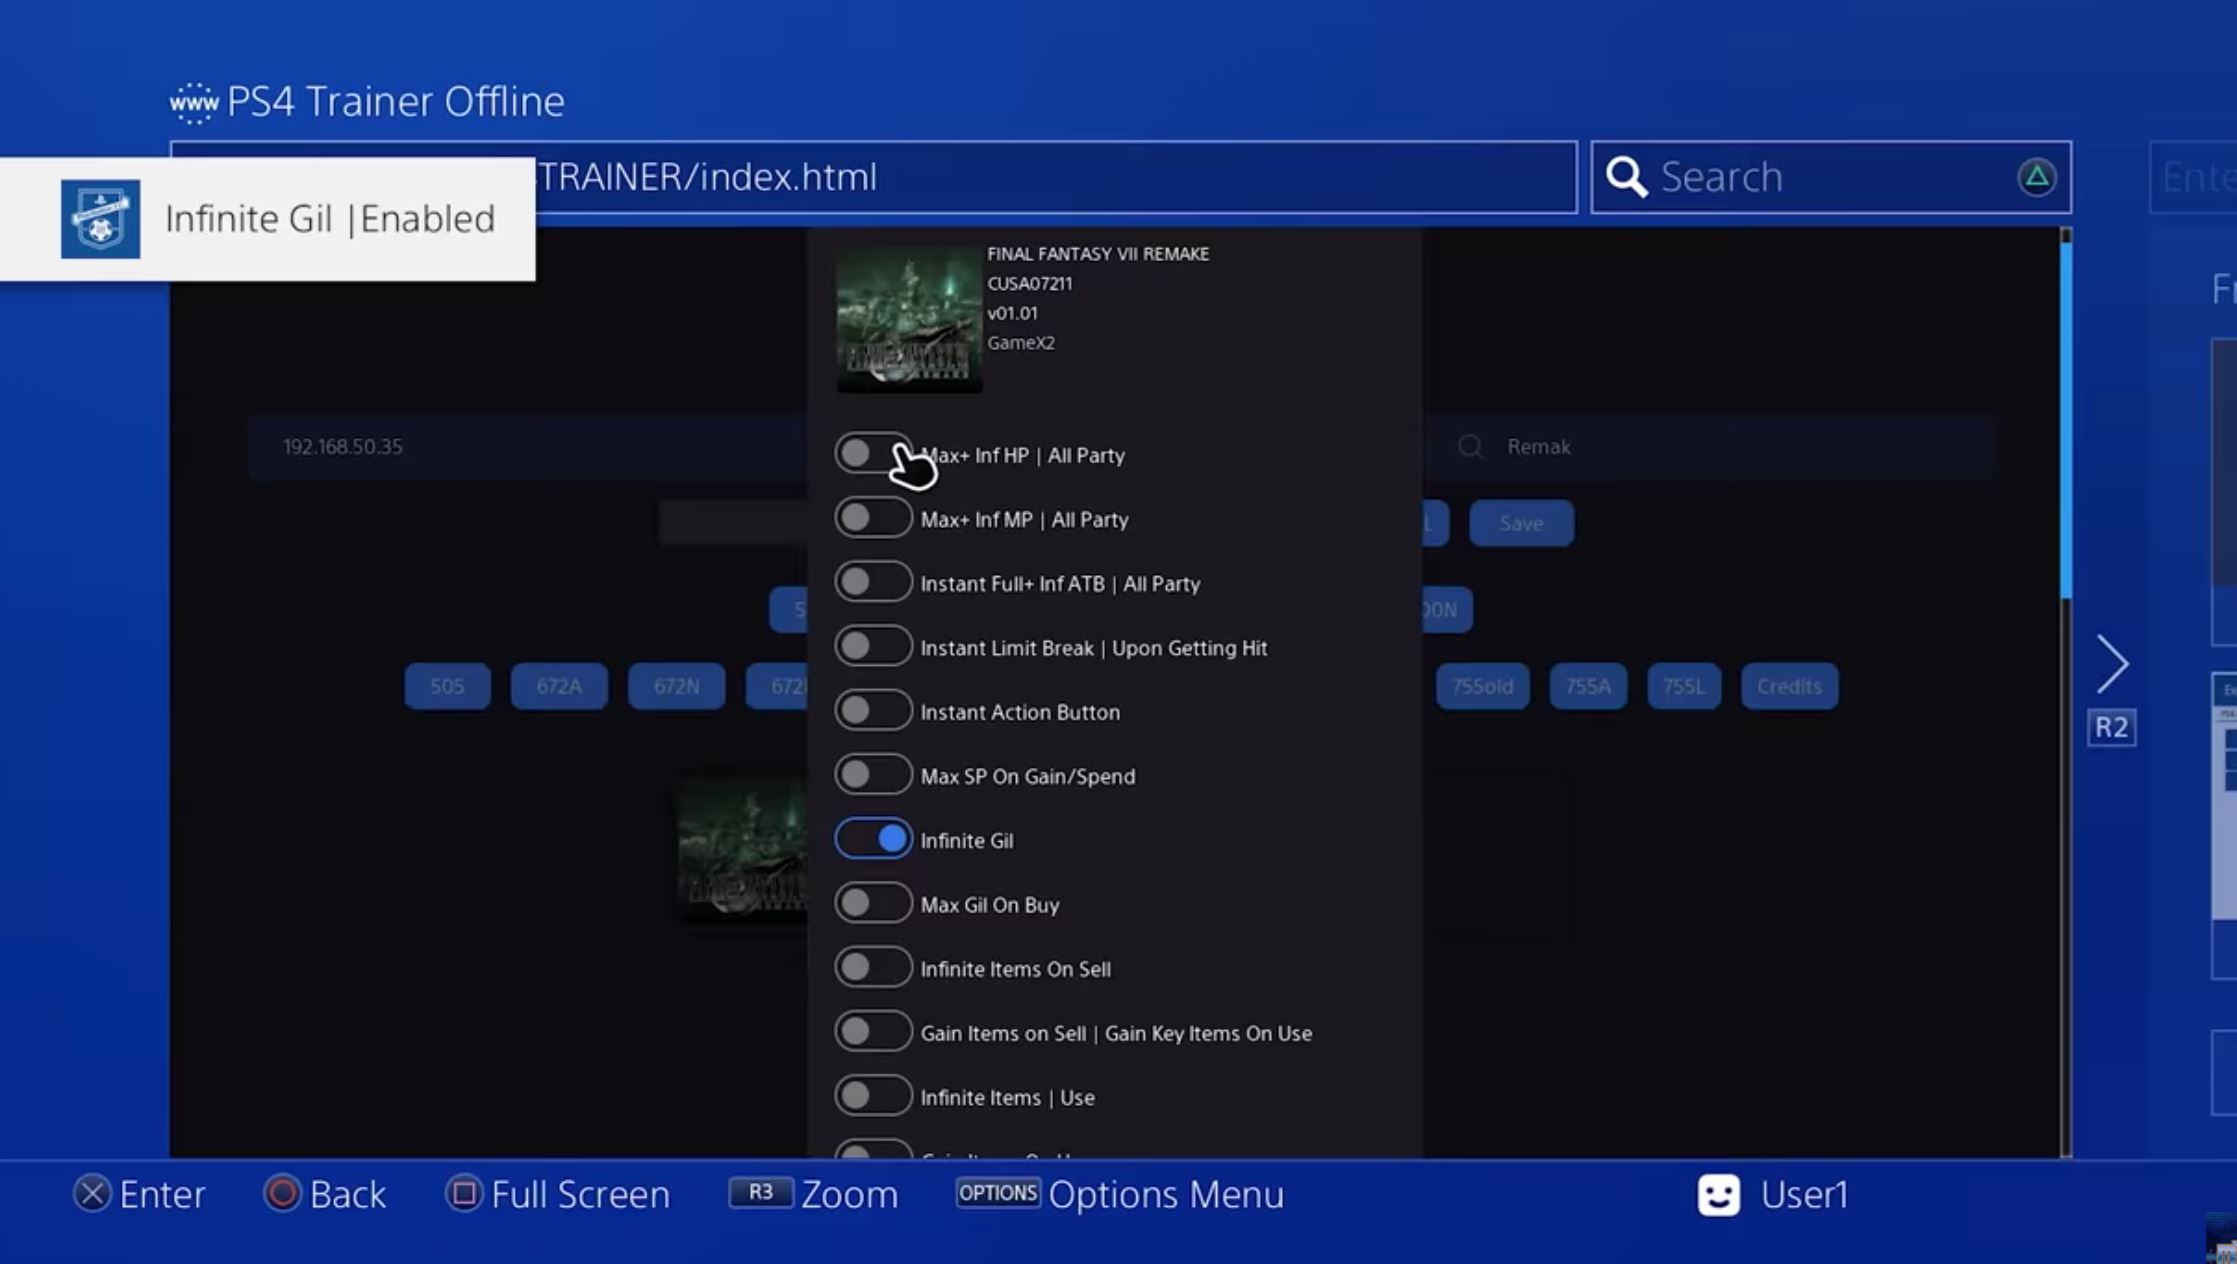
Task: Click the GameX2 author text
Action: 1021,342
